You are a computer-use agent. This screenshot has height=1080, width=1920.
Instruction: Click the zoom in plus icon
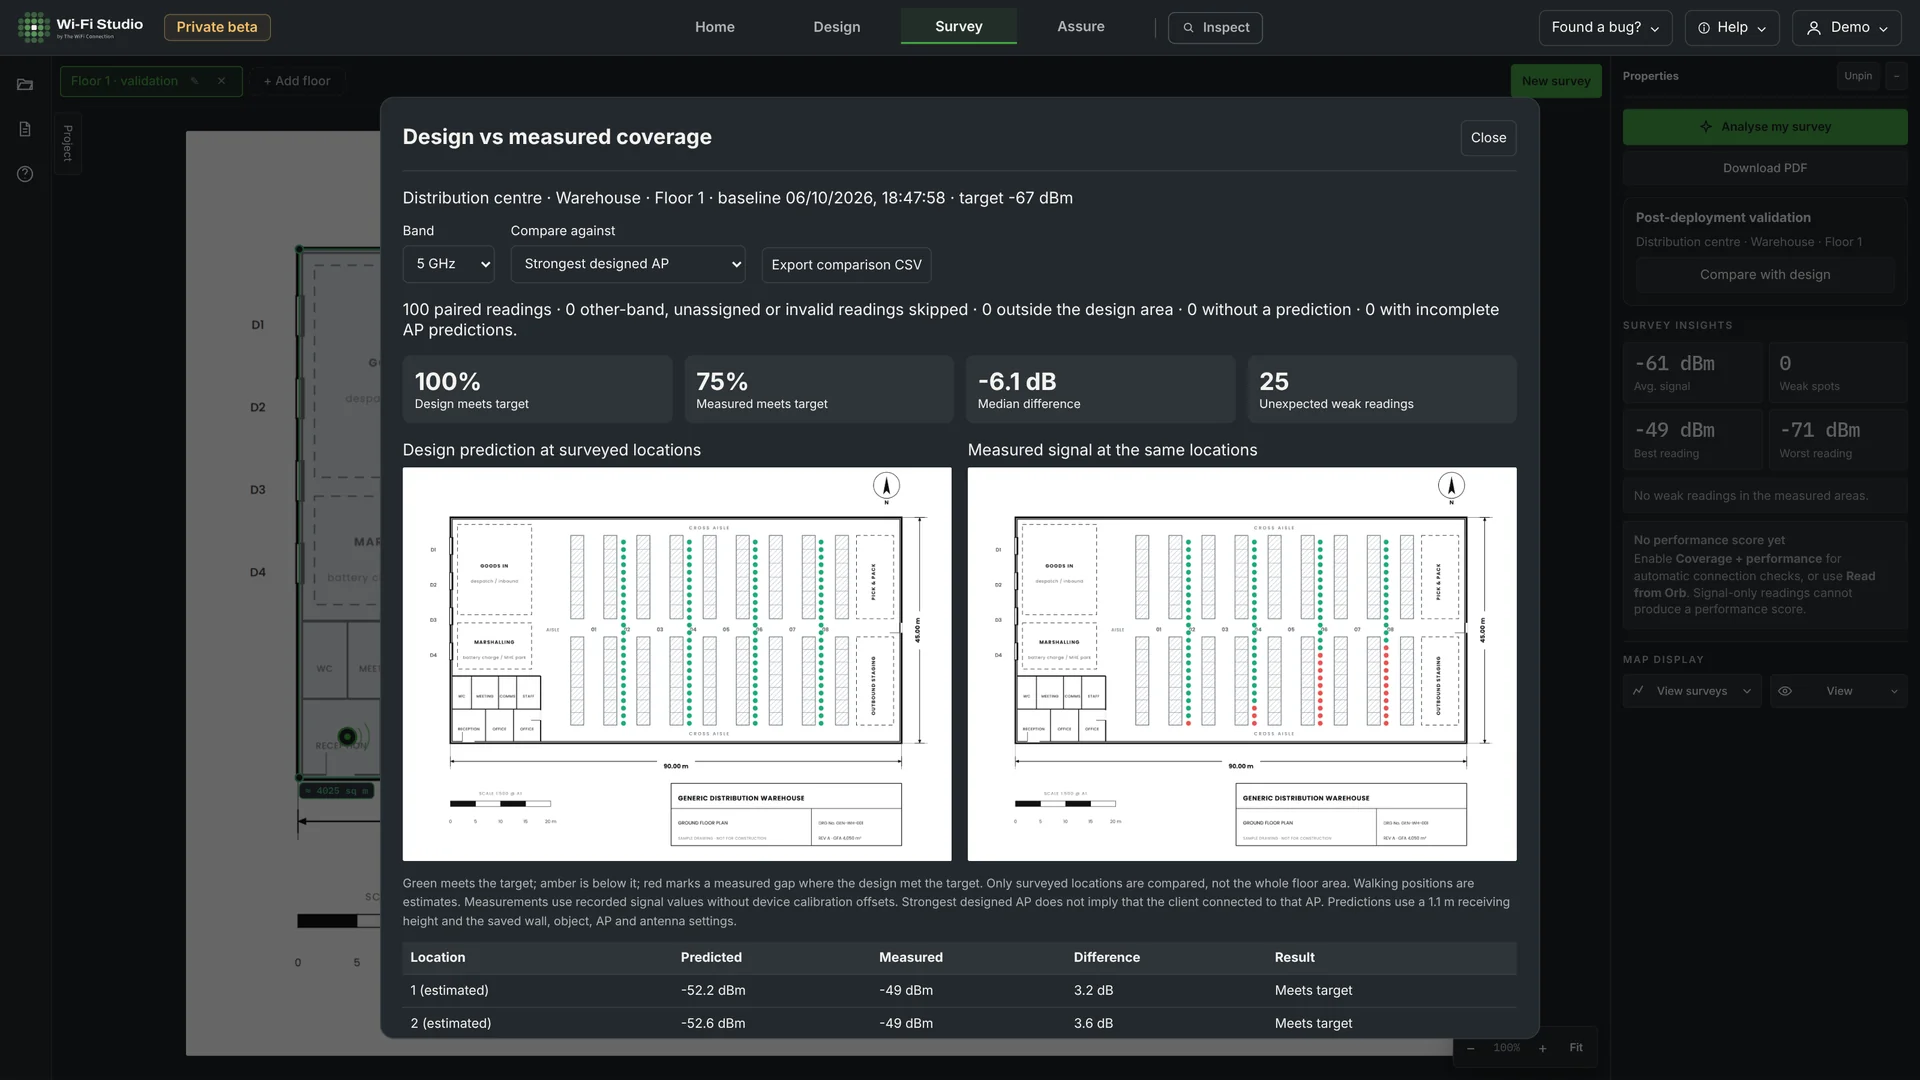[x=1543, y=1048]
